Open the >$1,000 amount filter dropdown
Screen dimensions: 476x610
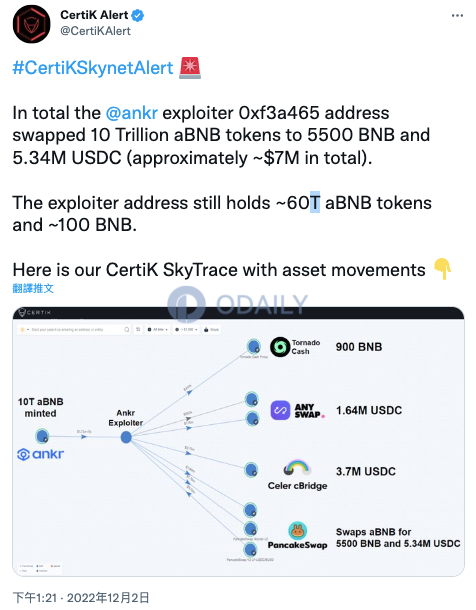(x=186, y=330)
